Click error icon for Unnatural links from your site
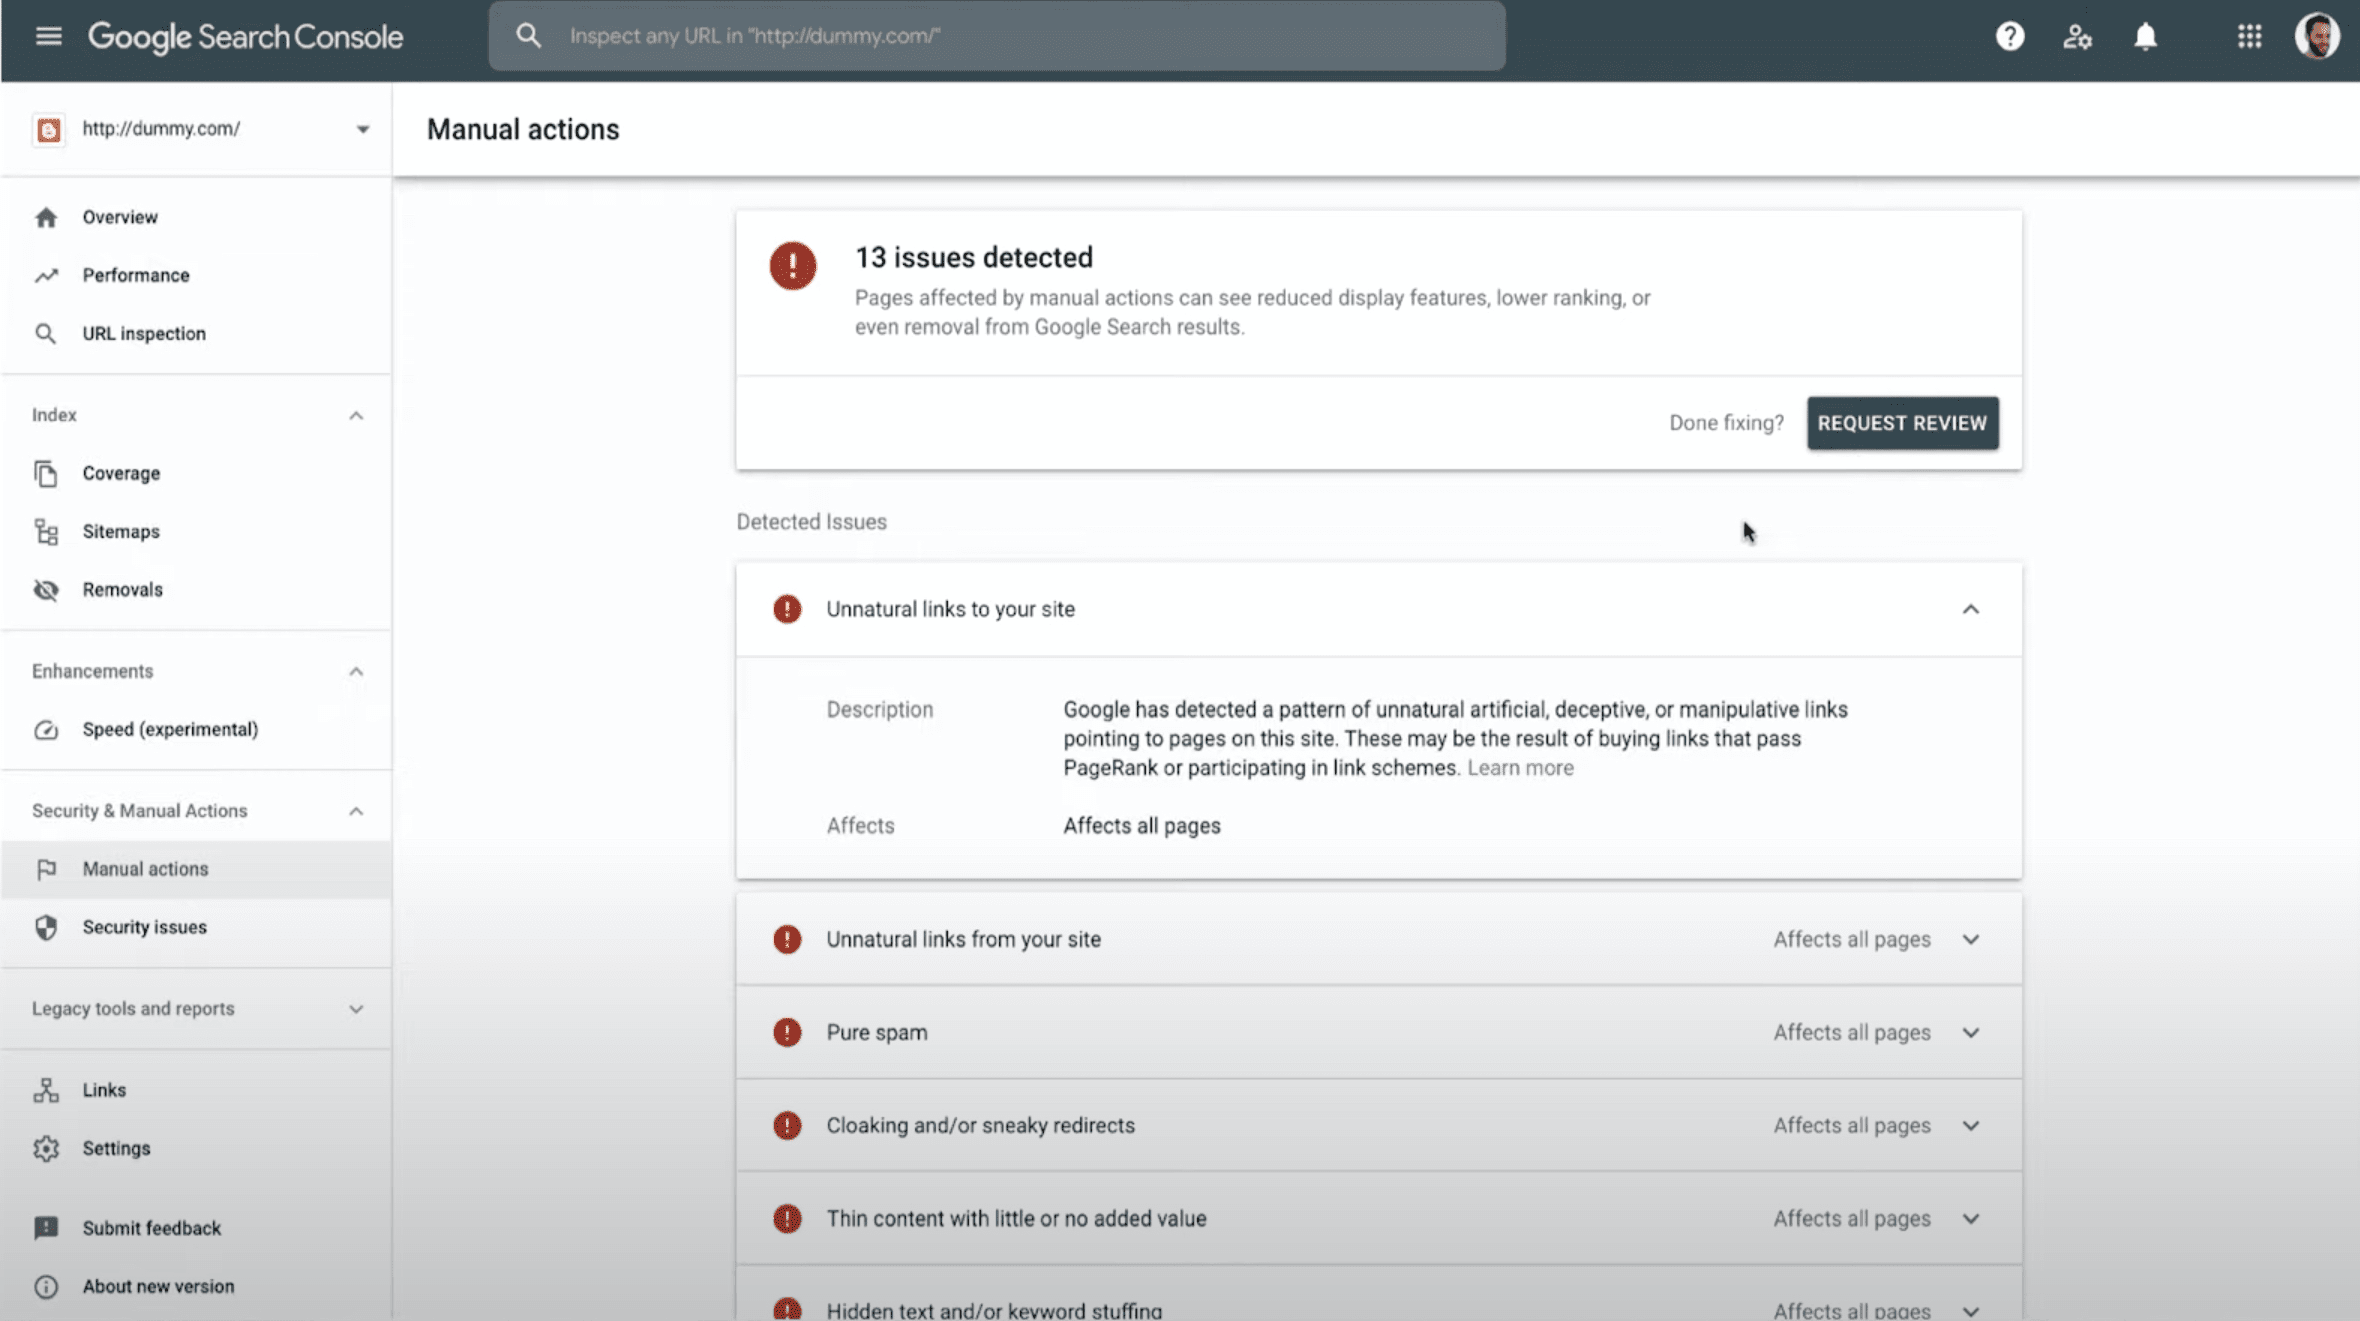 [x=787, y=939]
